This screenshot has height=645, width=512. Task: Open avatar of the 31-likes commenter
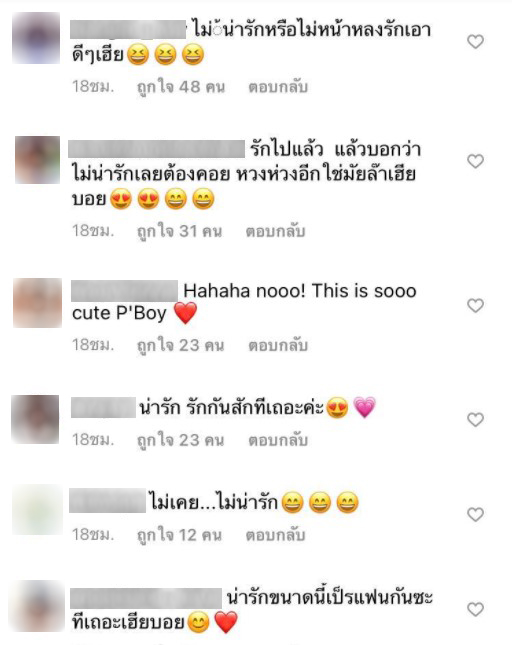tap(37, 160)
